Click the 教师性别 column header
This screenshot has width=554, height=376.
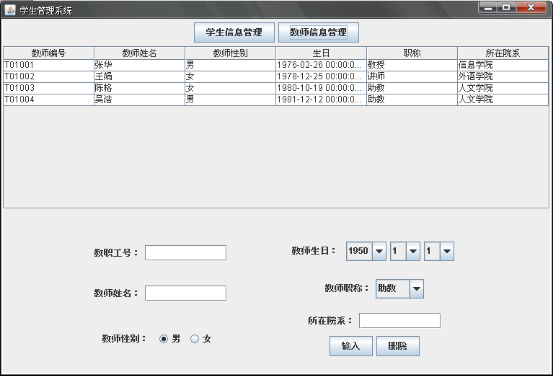click(230, 53)
